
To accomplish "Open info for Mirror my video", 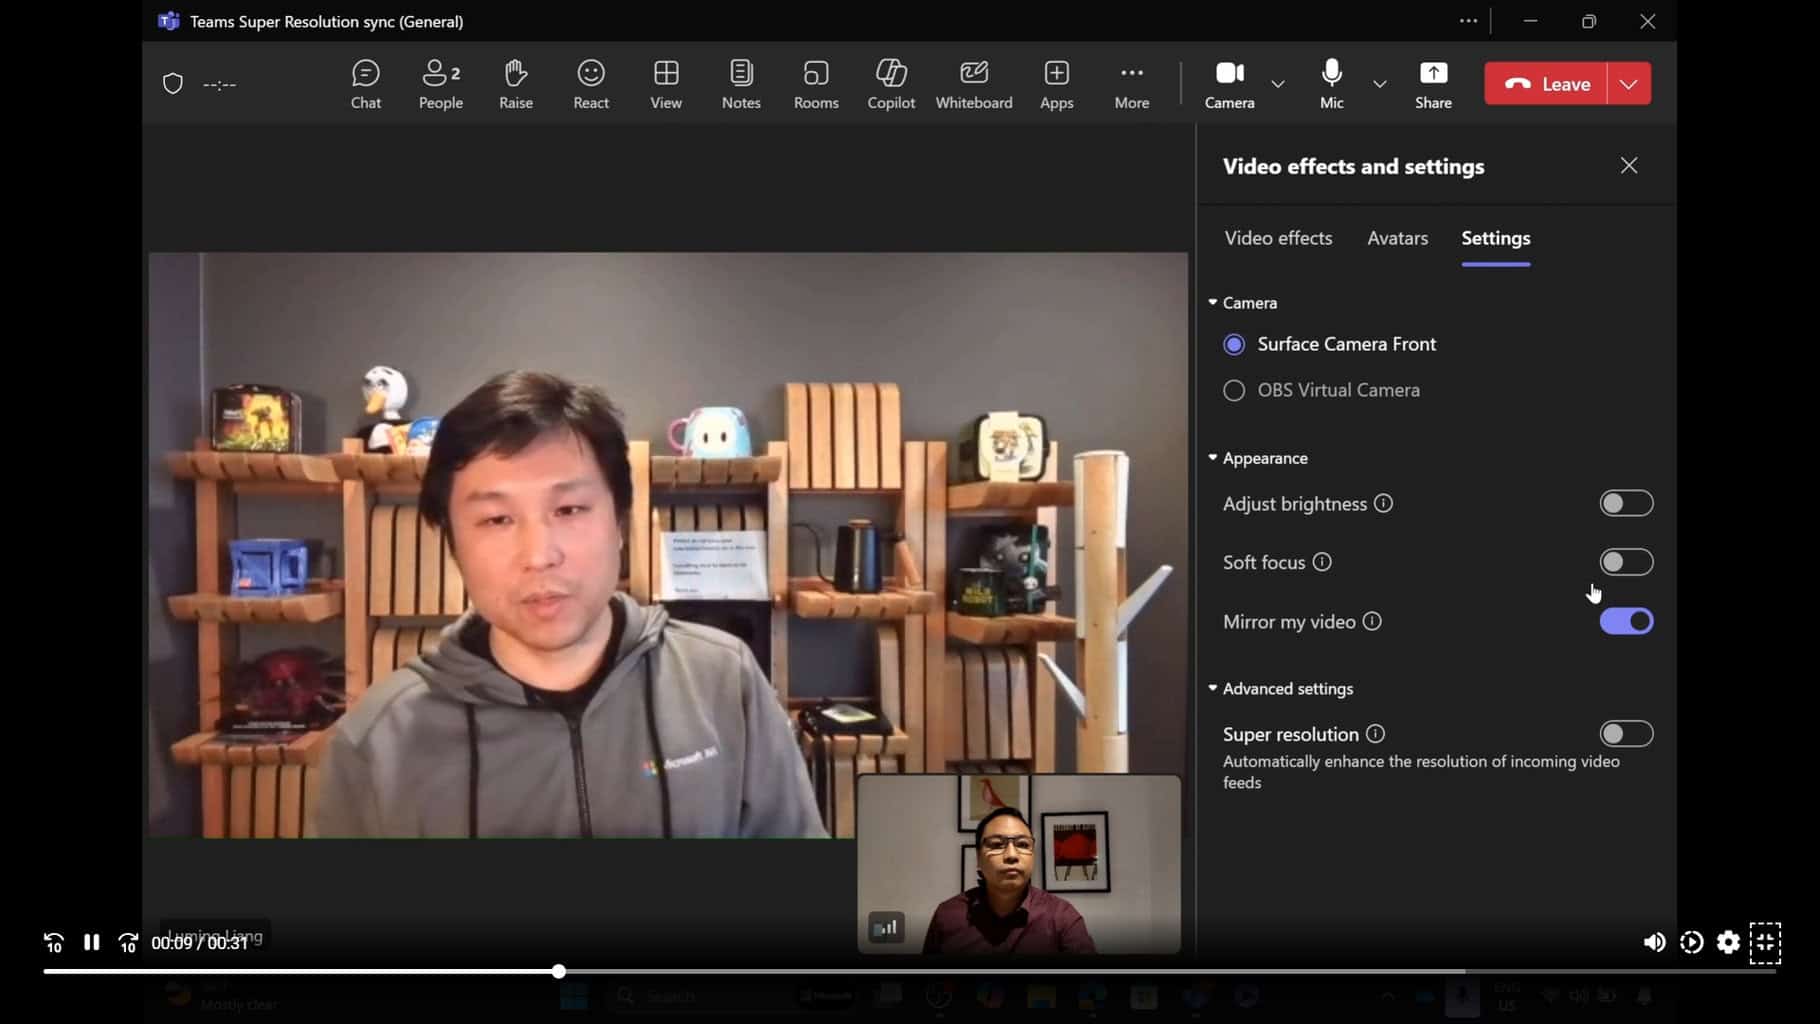I will (1372, 621).
